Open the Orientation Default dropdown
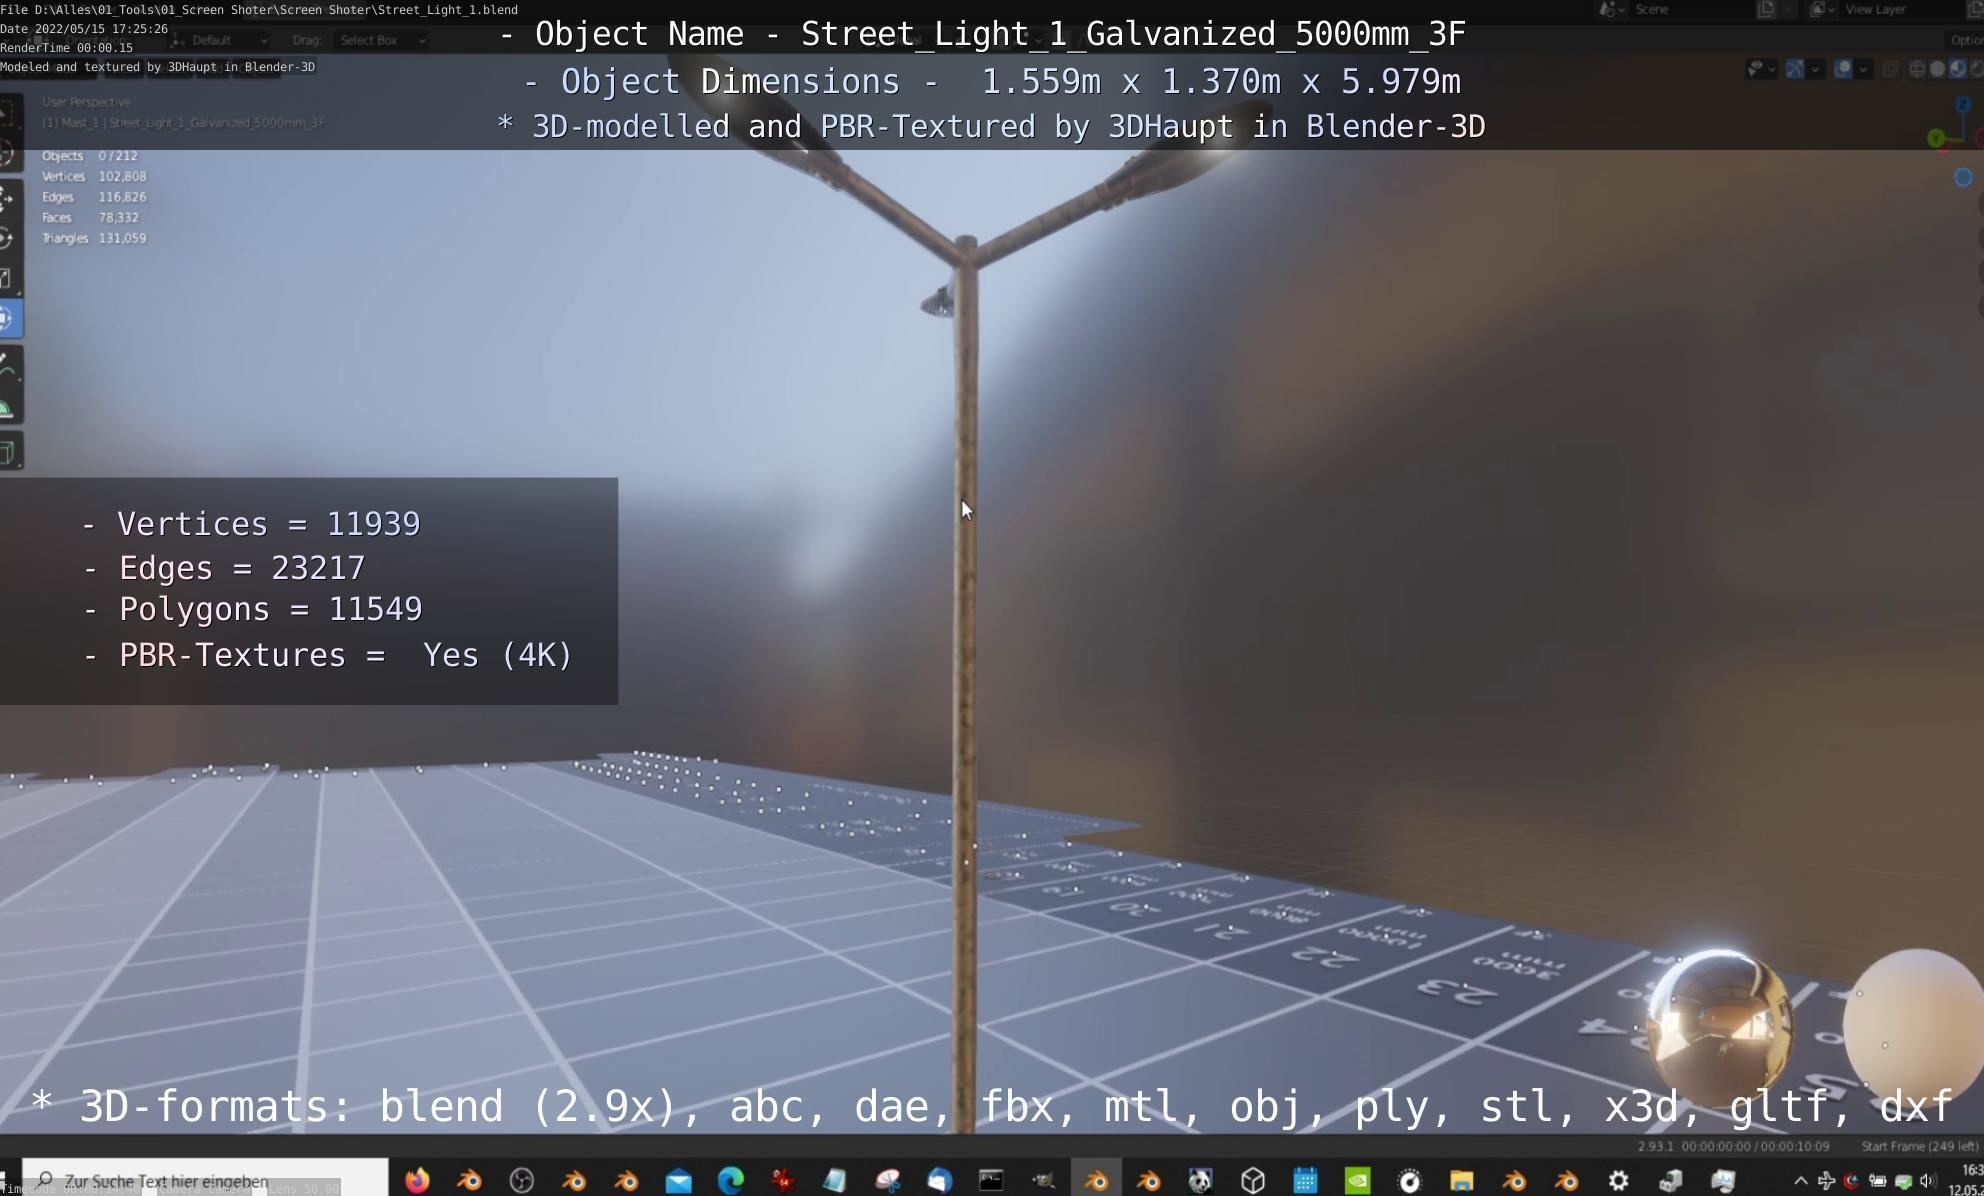The image size is (1984, 1196). tap(219, 40)
